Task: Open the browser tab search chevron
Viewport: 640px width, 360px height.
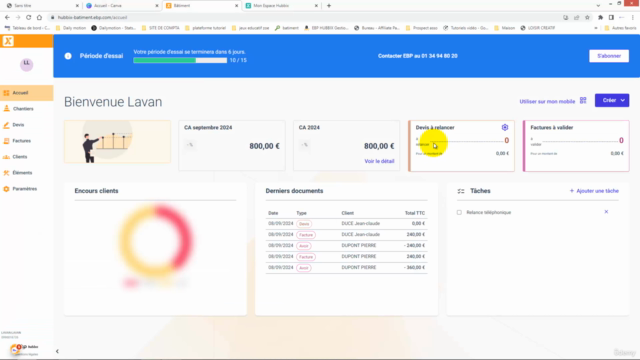Action: (x=598, y=6)
